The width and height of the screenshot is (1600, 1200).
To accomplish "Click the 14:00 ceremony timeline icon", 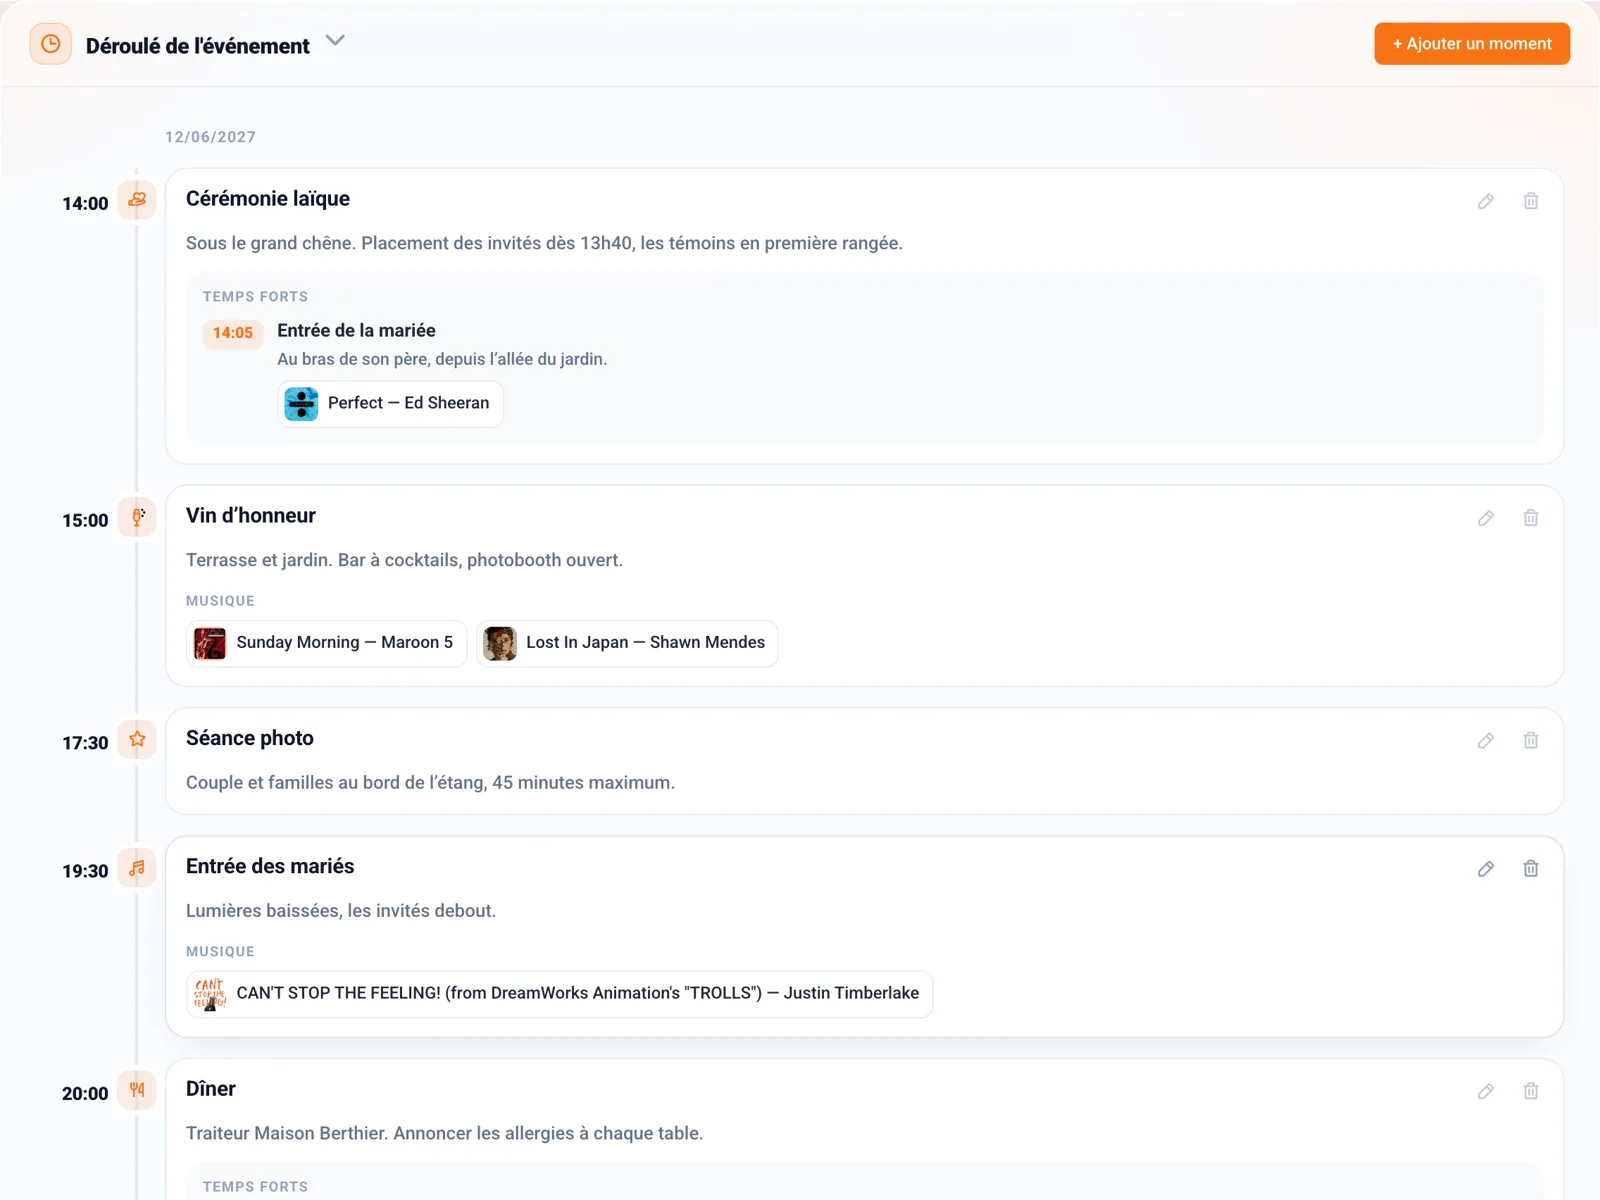I will coord(137,200).
